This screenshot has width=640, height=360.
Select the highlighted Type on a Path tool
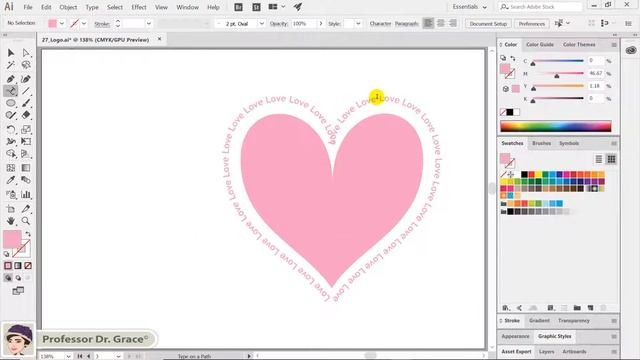pyautogui.click(x=11, y=91)
